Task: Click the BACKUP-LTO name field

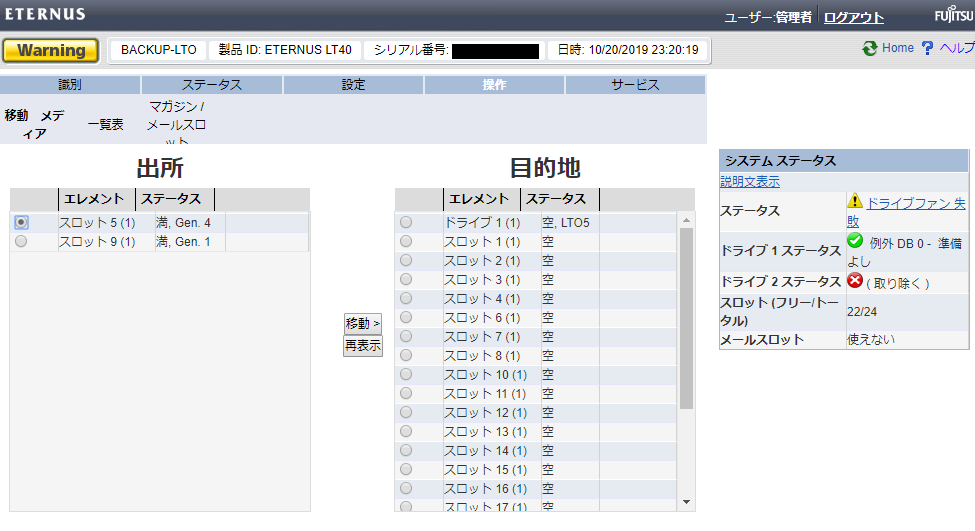Action: (159, 50)
